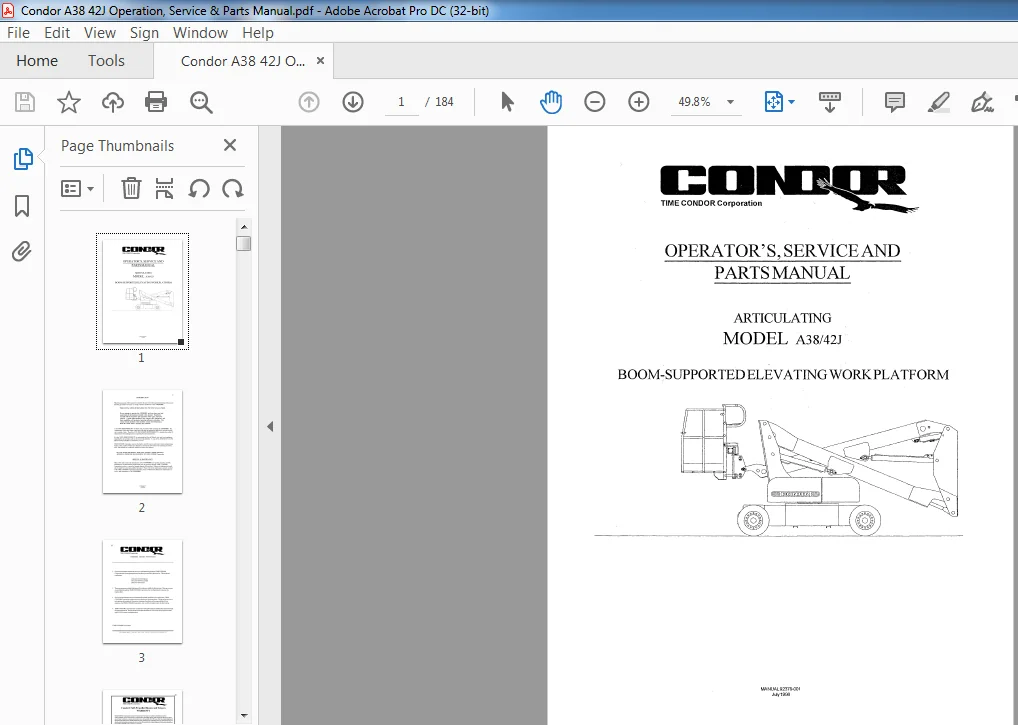Click the thumbnails scrollbar handle
The height and width of the screenshot is (725, 1018).
244,243
